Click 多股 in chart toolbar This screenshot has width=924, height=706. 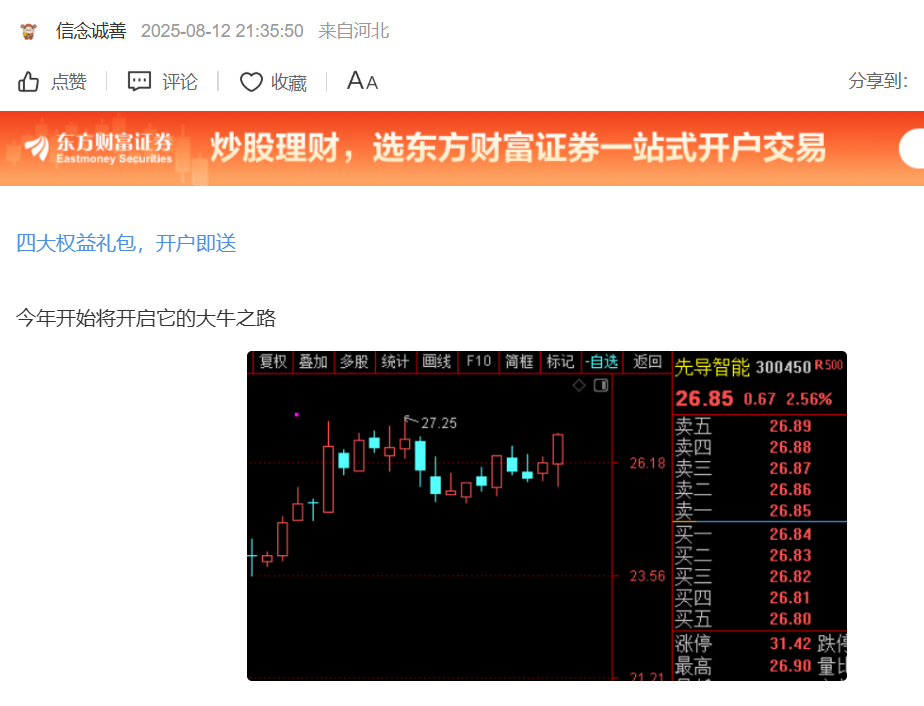[x=354, y=361]
